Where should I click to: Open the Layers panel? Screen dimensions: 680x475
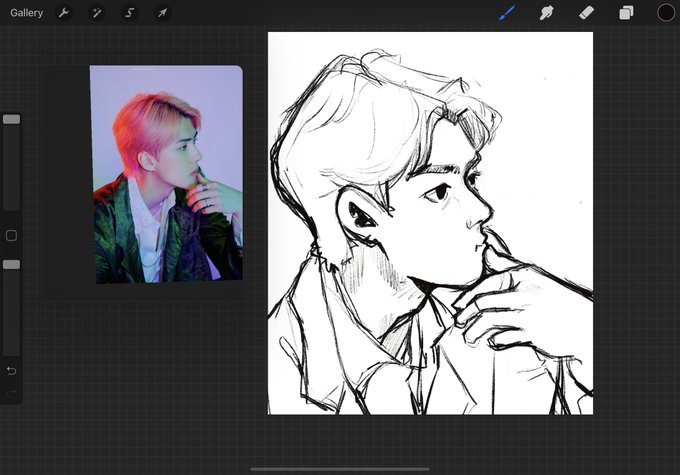click(626, 13)
